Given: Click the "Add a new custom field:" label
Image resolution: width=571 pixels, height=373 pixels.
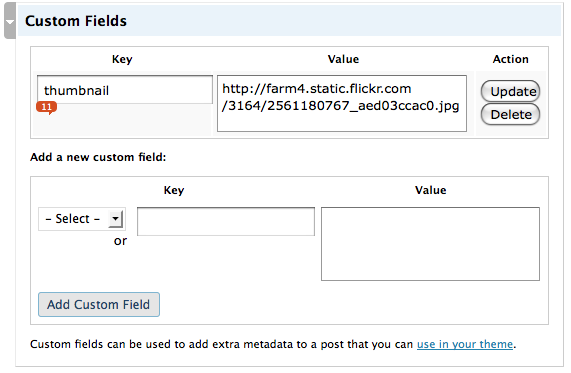Looking at the screenshot, I should [x=98, y=157].
